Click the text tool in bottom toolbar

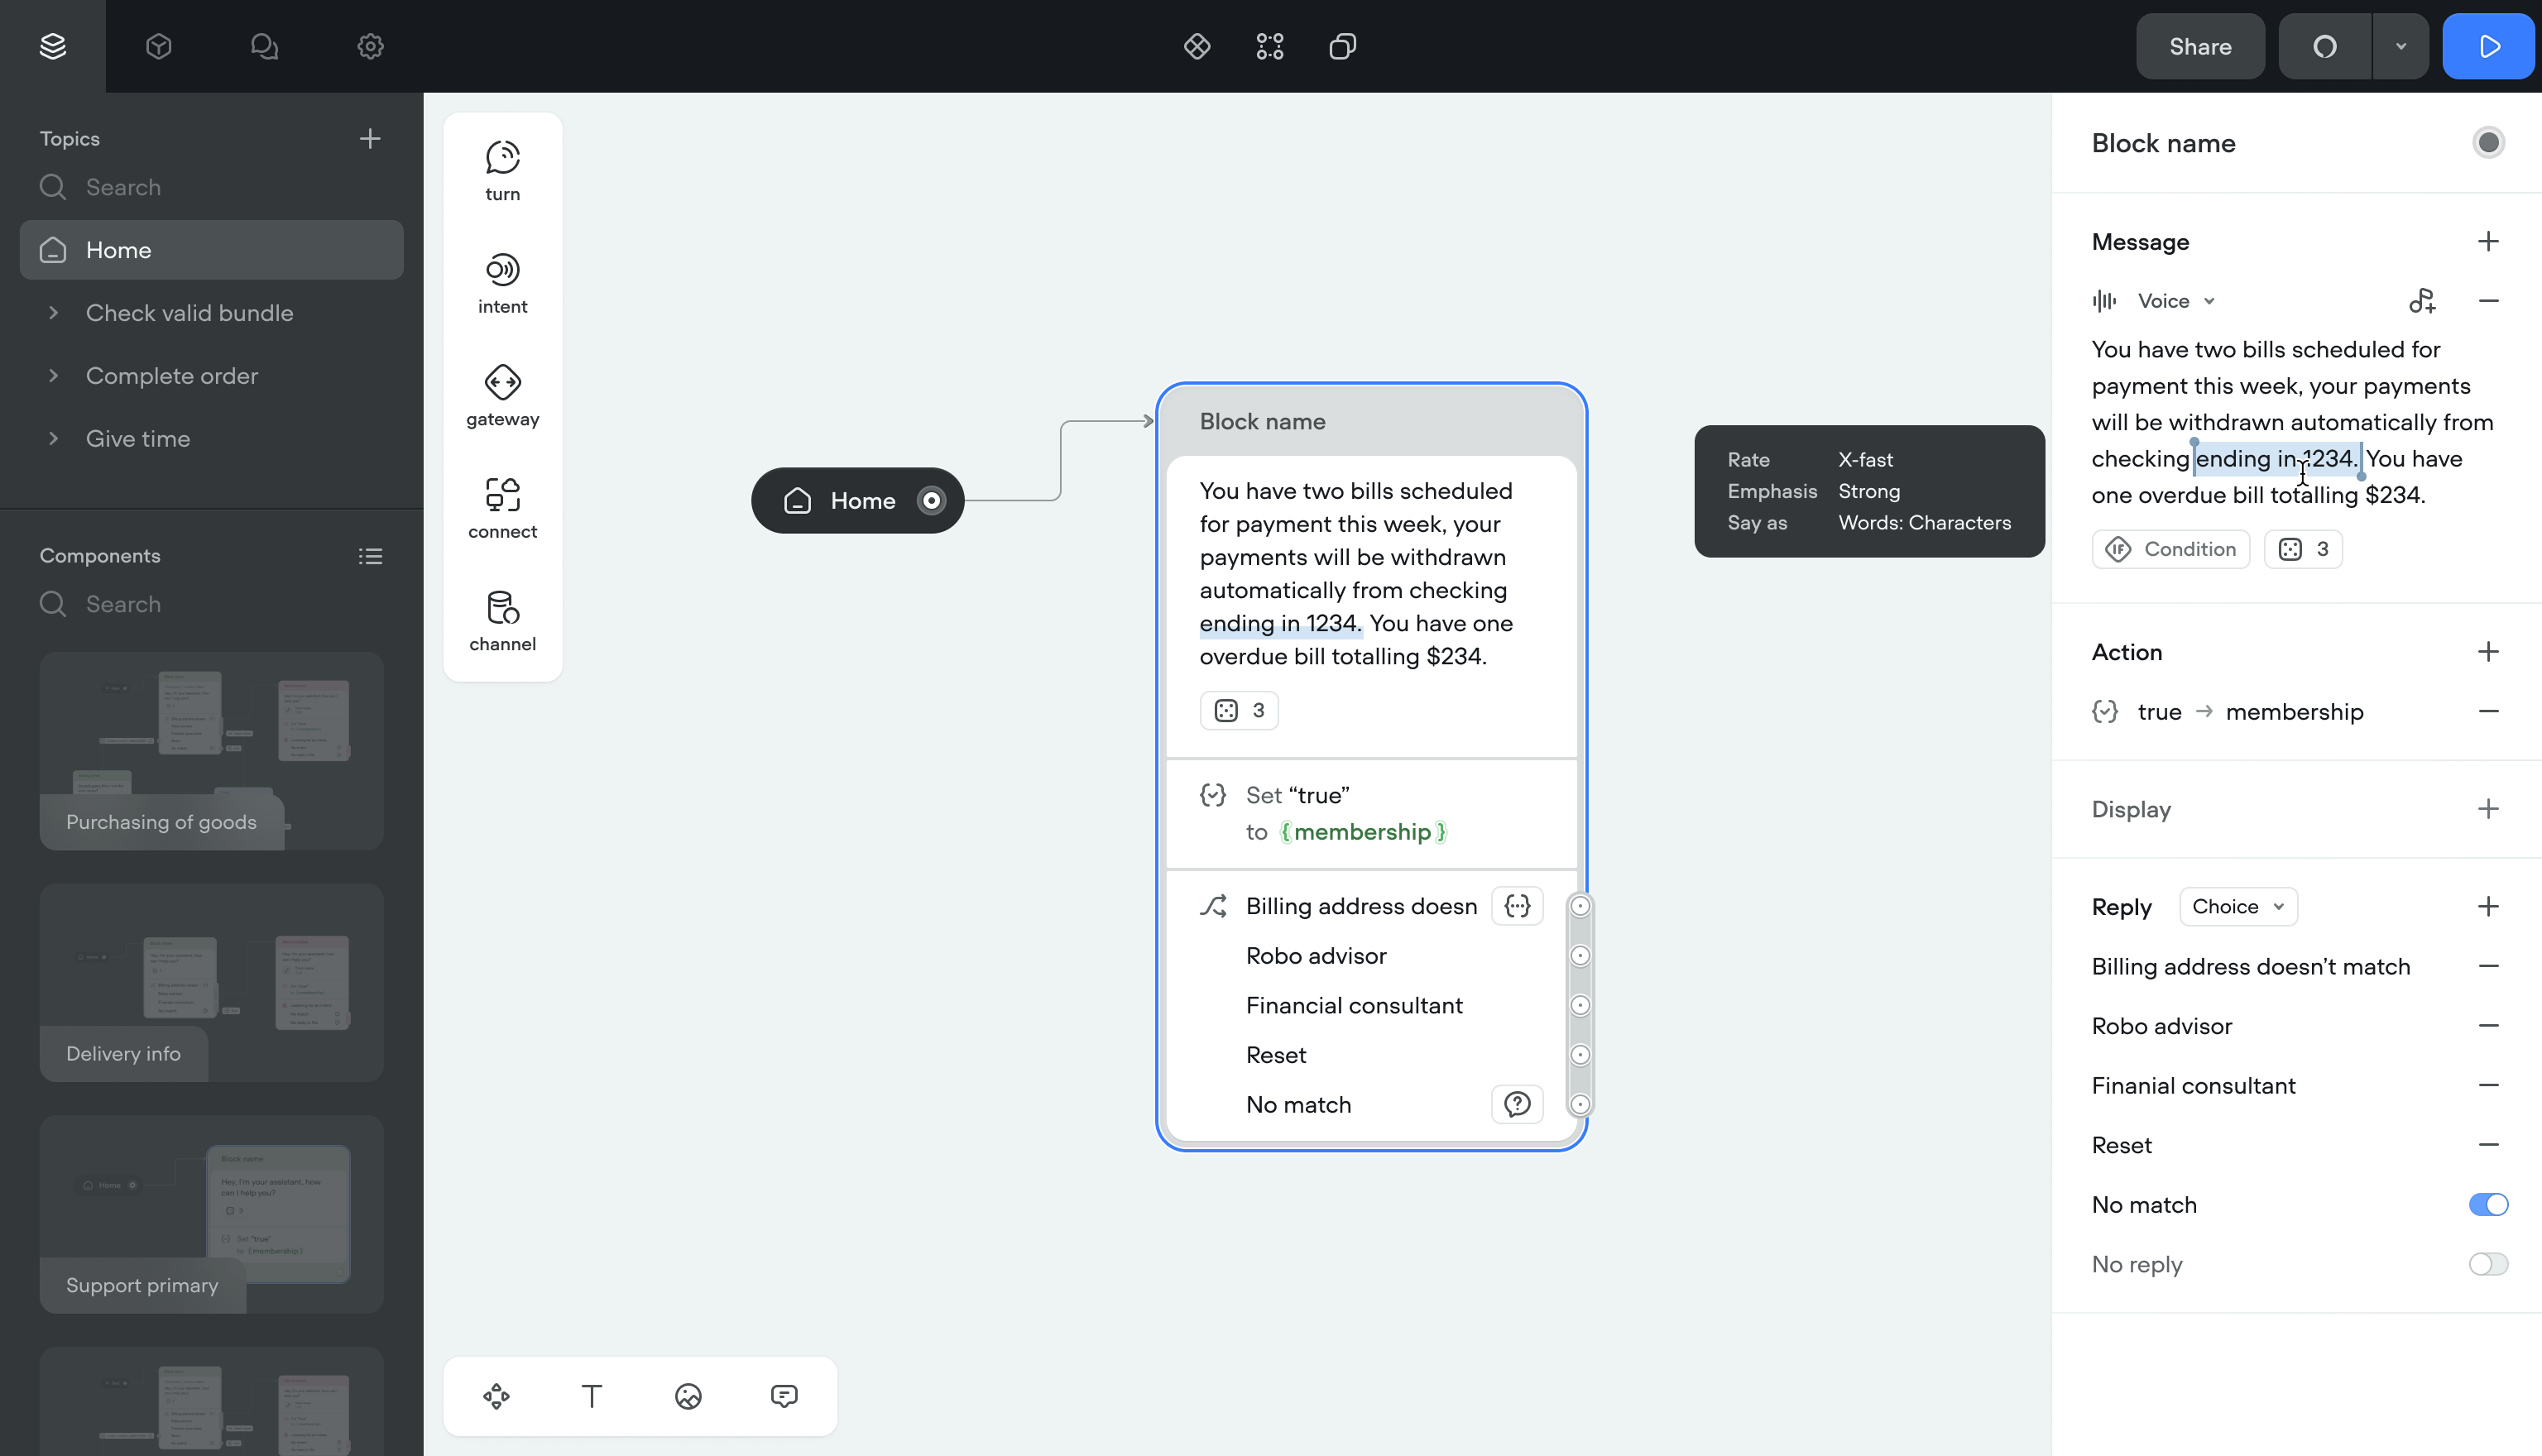592,1396
